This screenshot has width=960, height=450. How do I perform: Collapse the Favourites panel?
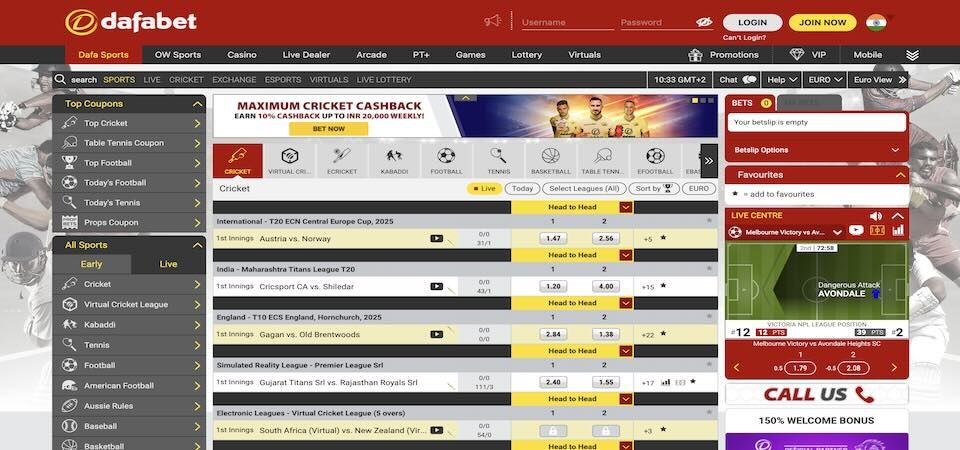pyautogui.click(x=900, y=175)
